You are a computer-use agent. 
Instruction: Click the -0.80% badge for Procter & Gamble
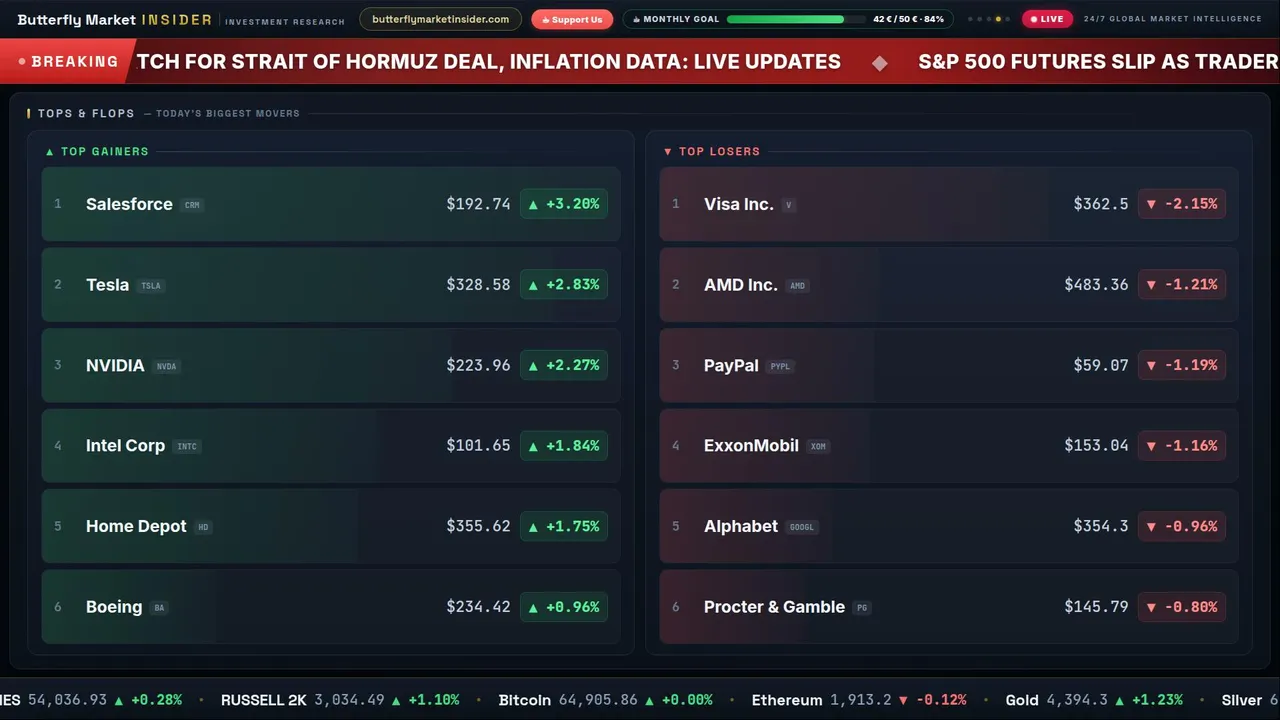click(1182, 607)
